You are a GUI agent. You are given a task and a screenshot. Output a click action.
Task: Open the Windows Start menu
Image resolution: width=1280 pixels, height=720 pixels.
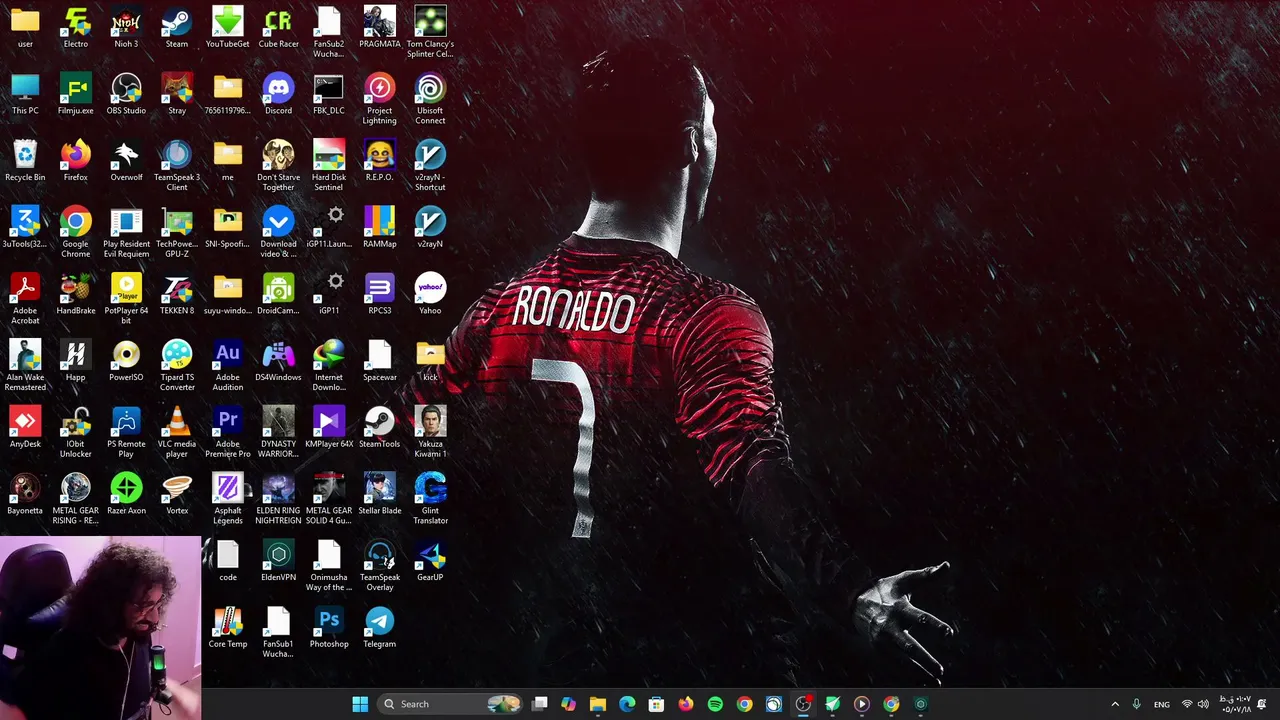[x=360, y=704]
